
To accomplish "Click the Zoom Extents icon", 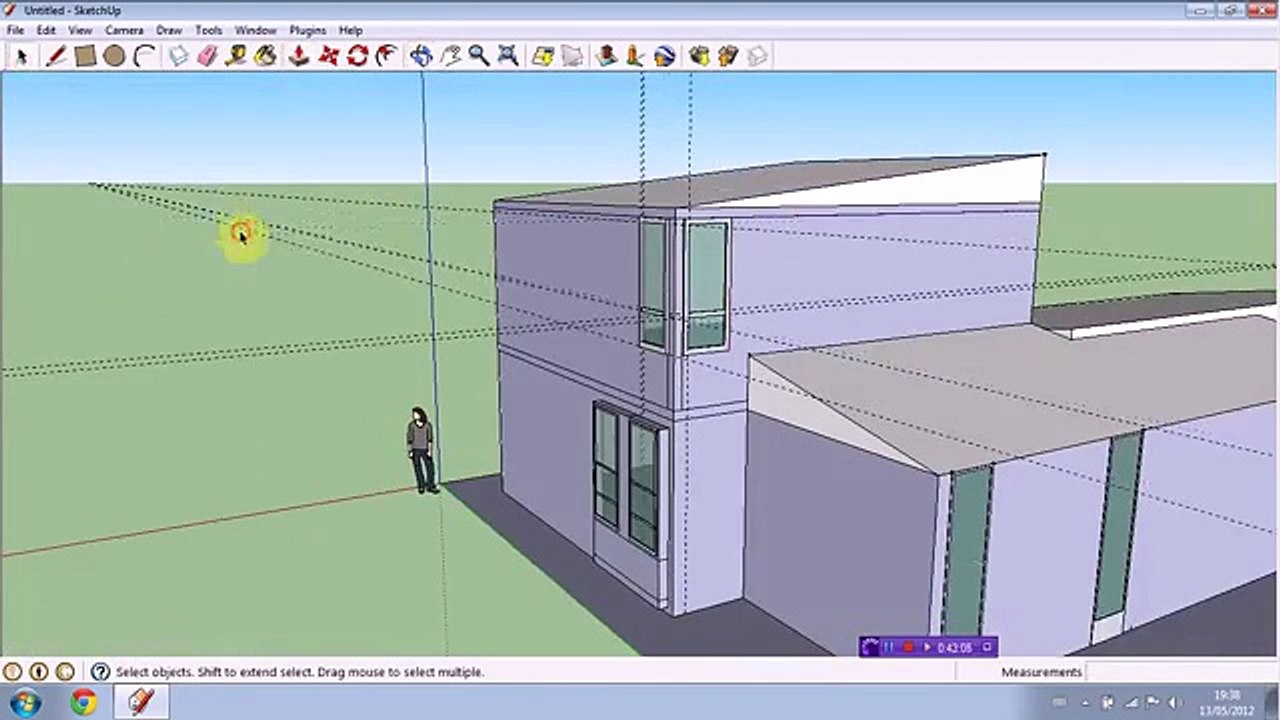I will pyautogui.click(x=508, y=56).
